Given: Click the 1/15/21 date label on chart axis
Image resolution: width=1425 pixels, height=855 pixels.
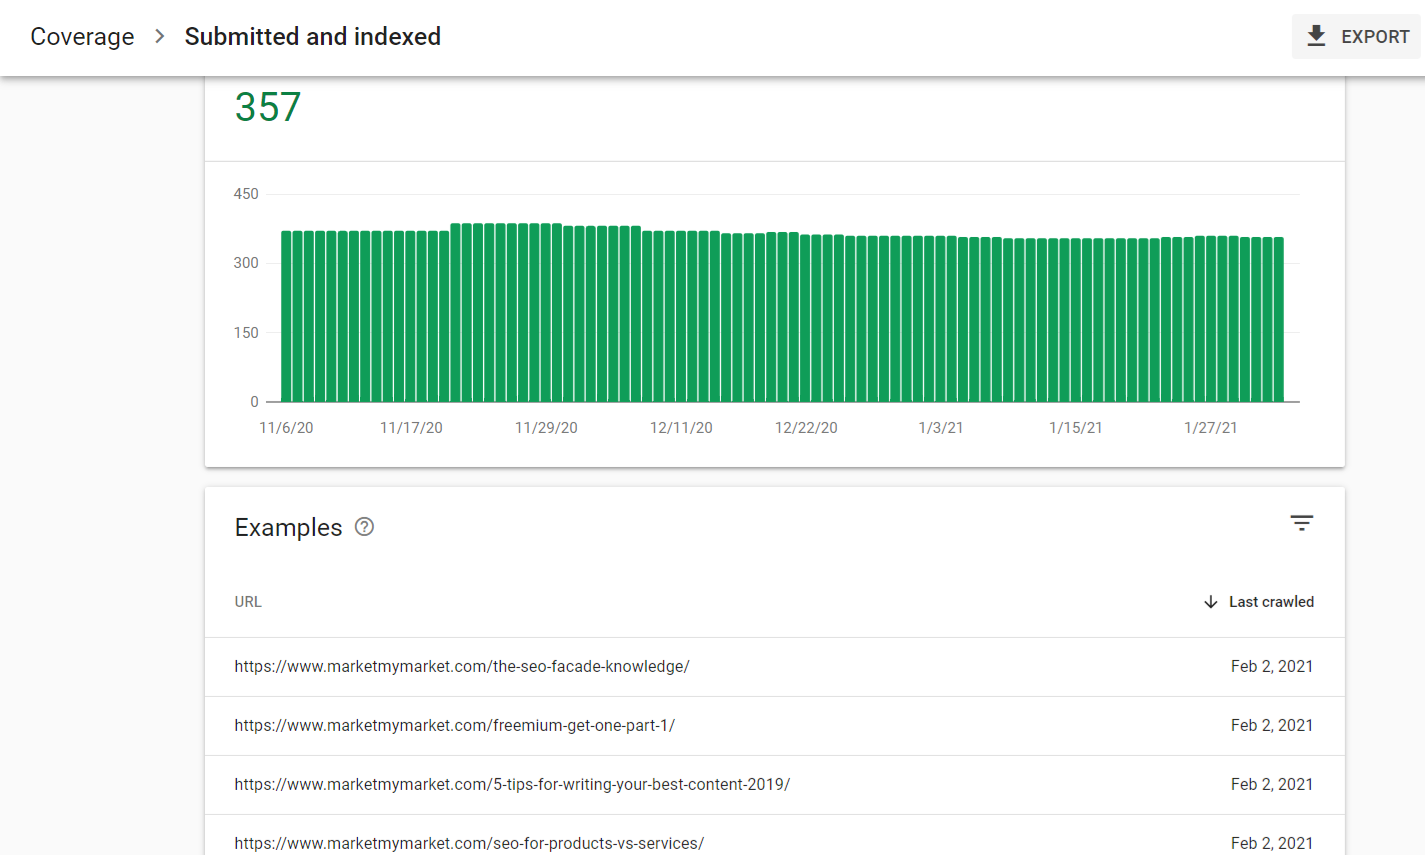Looking at the screenshot, I should tap(1075, 428).
